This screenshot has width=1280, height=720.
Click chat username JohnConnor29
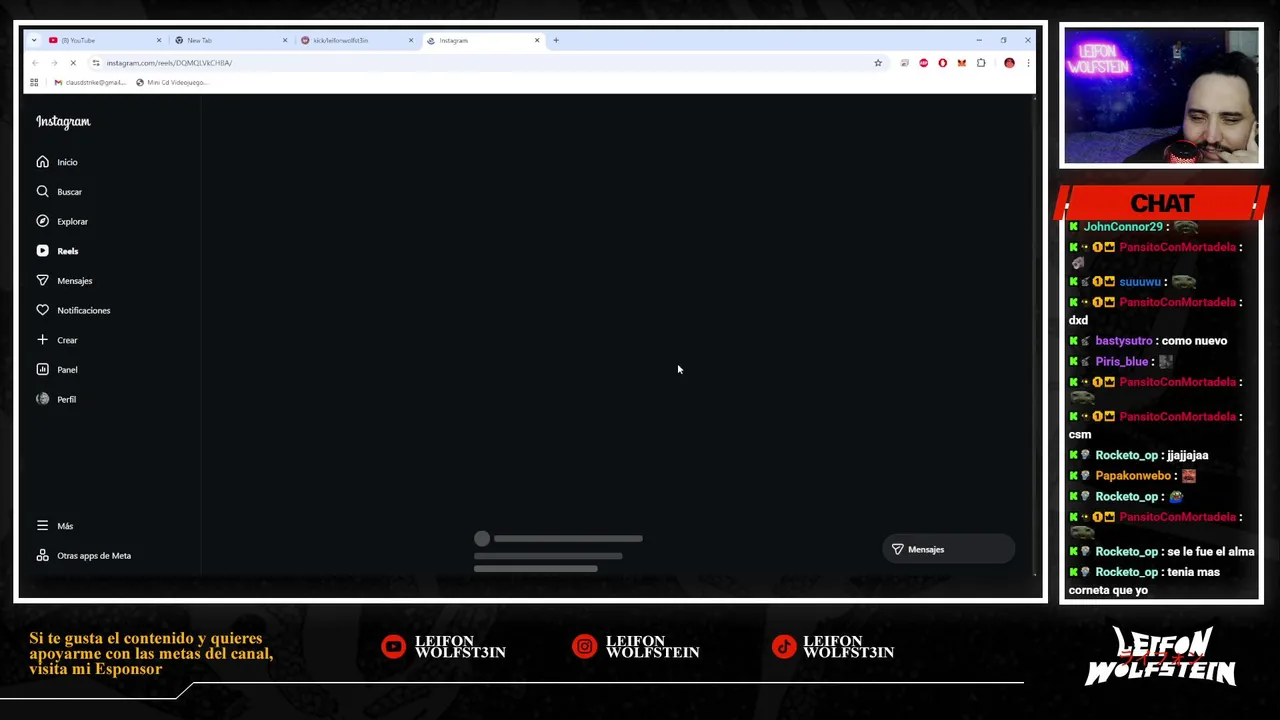(1123, 227)
